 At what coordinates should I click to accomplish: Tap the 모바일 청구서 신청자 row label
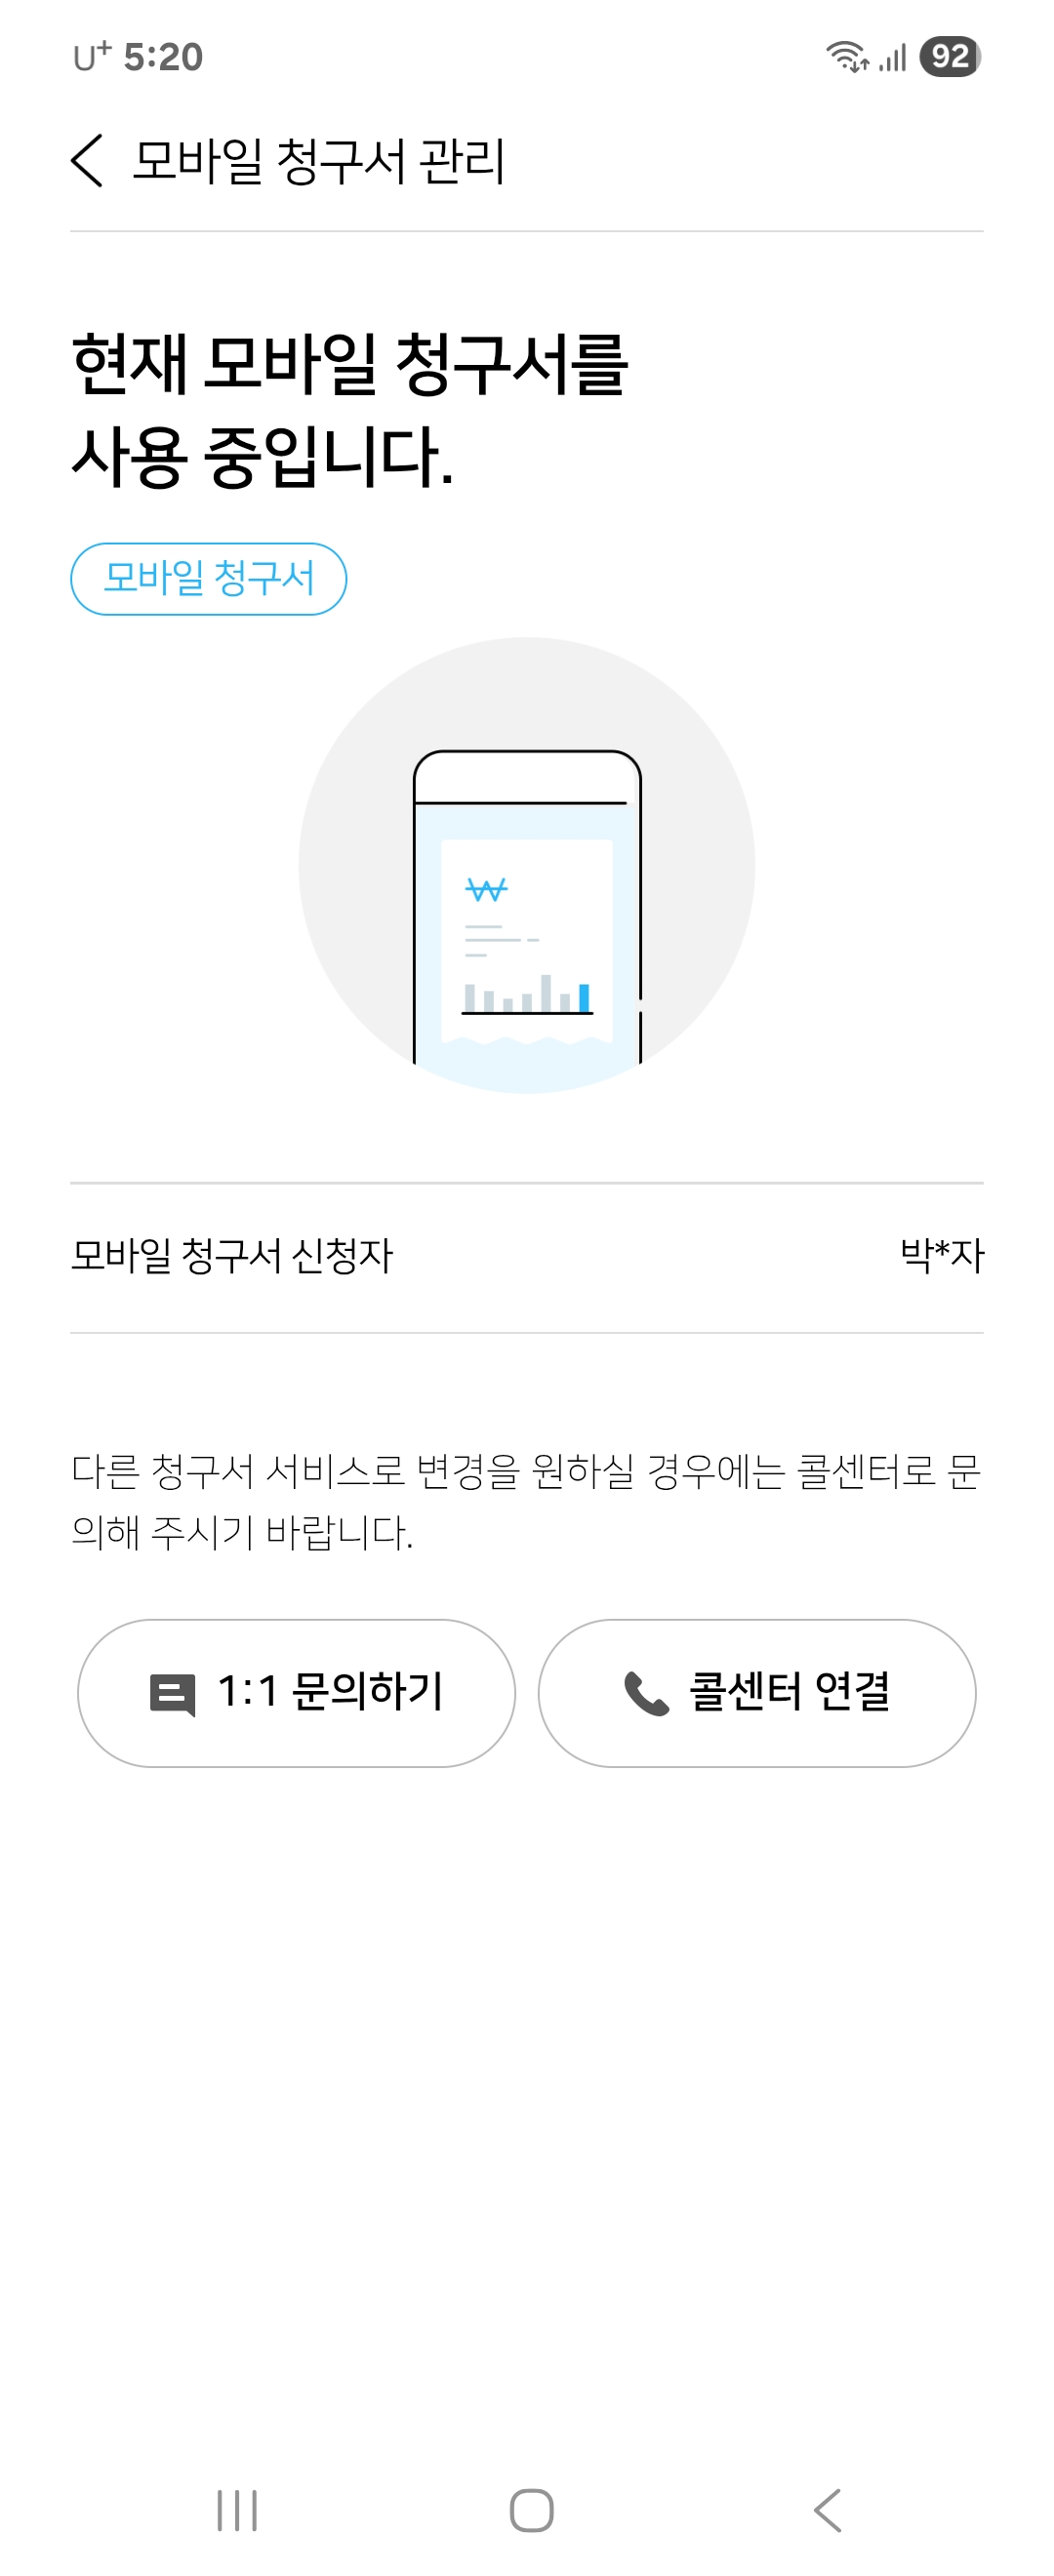pos(232,1256)
